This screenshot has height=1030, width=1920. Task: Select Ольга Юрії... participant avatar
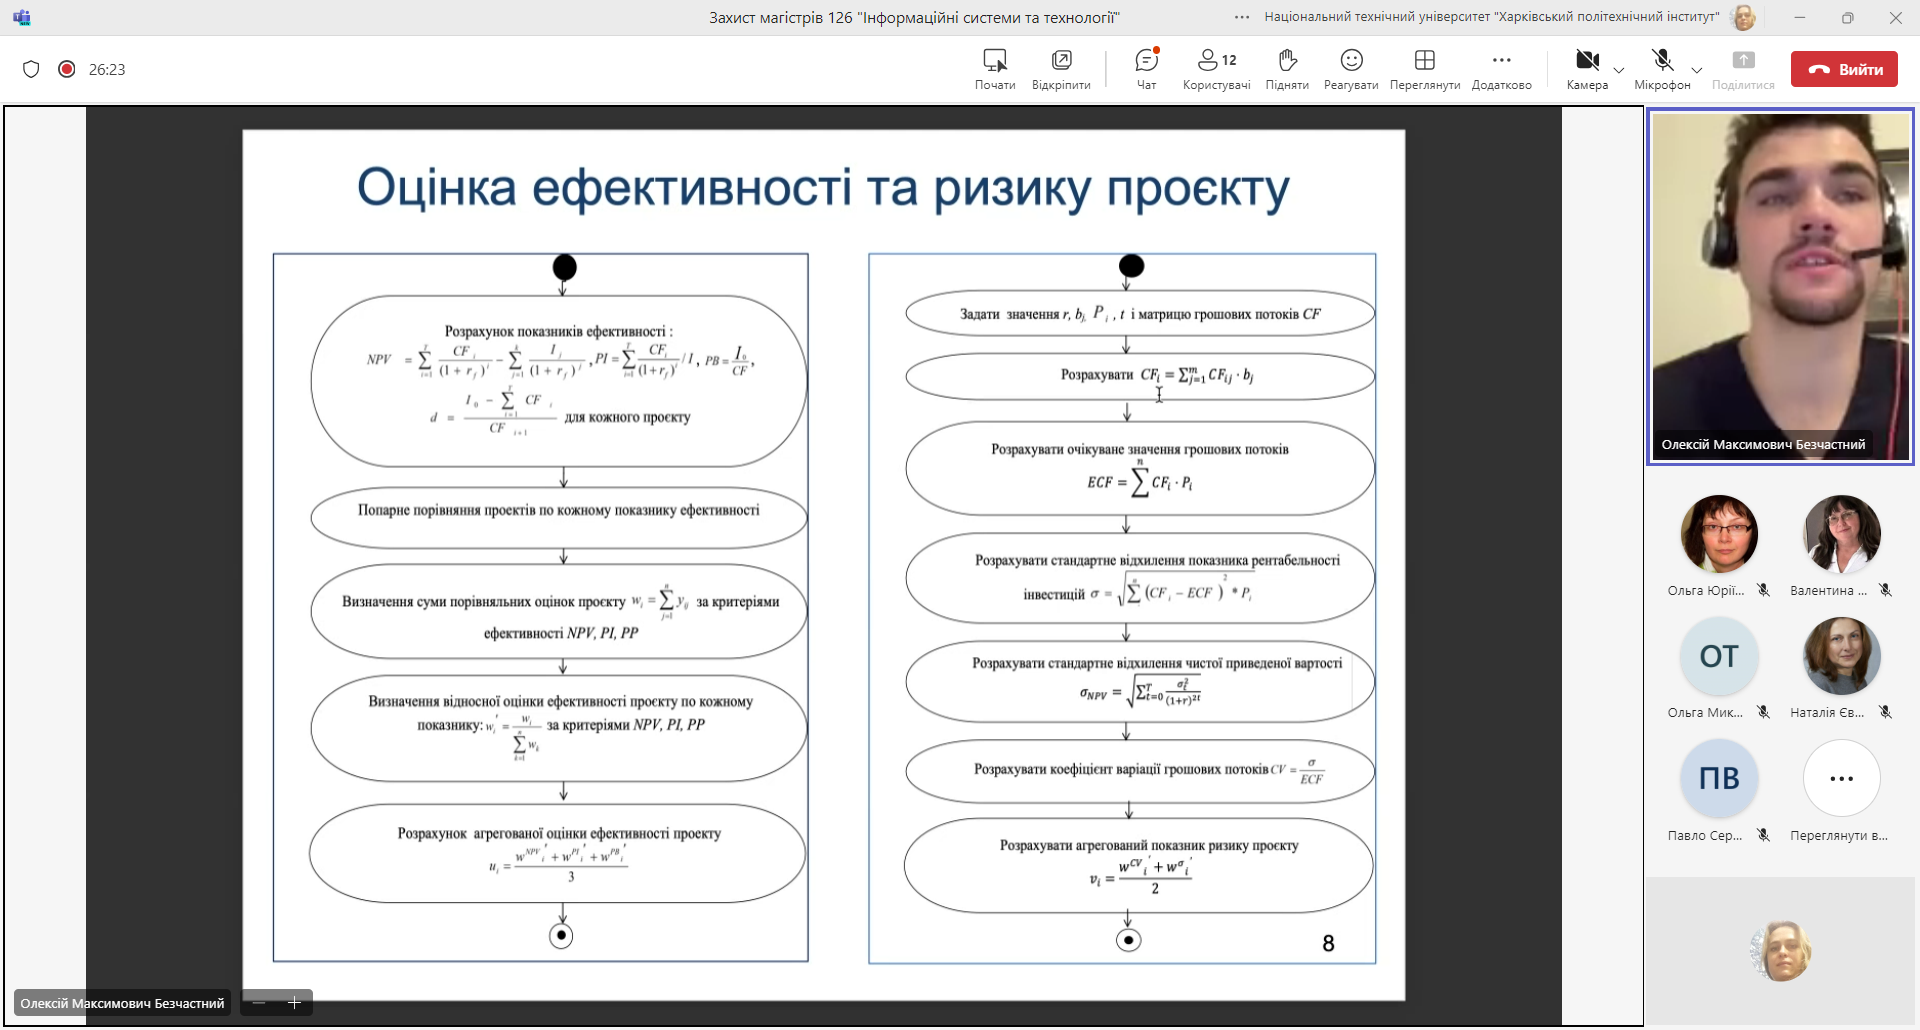tap(1719, 534)
